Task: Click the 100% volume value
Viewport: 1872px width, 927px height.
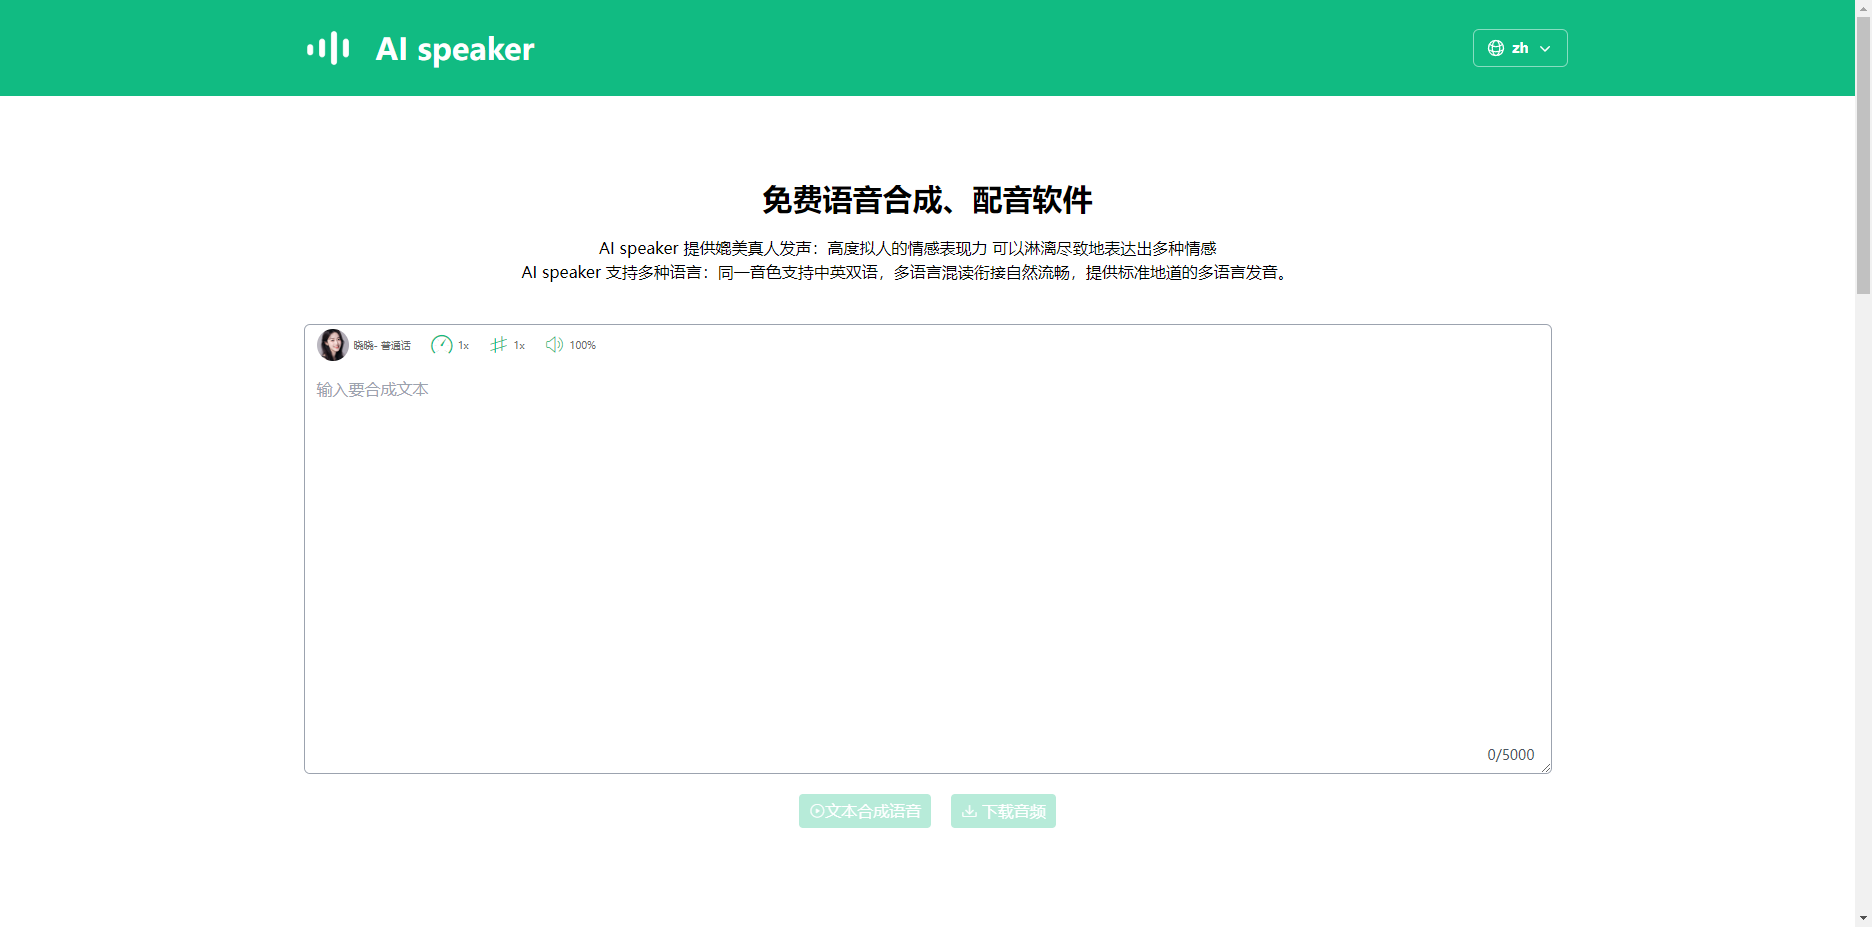Action: coord(583,345)
